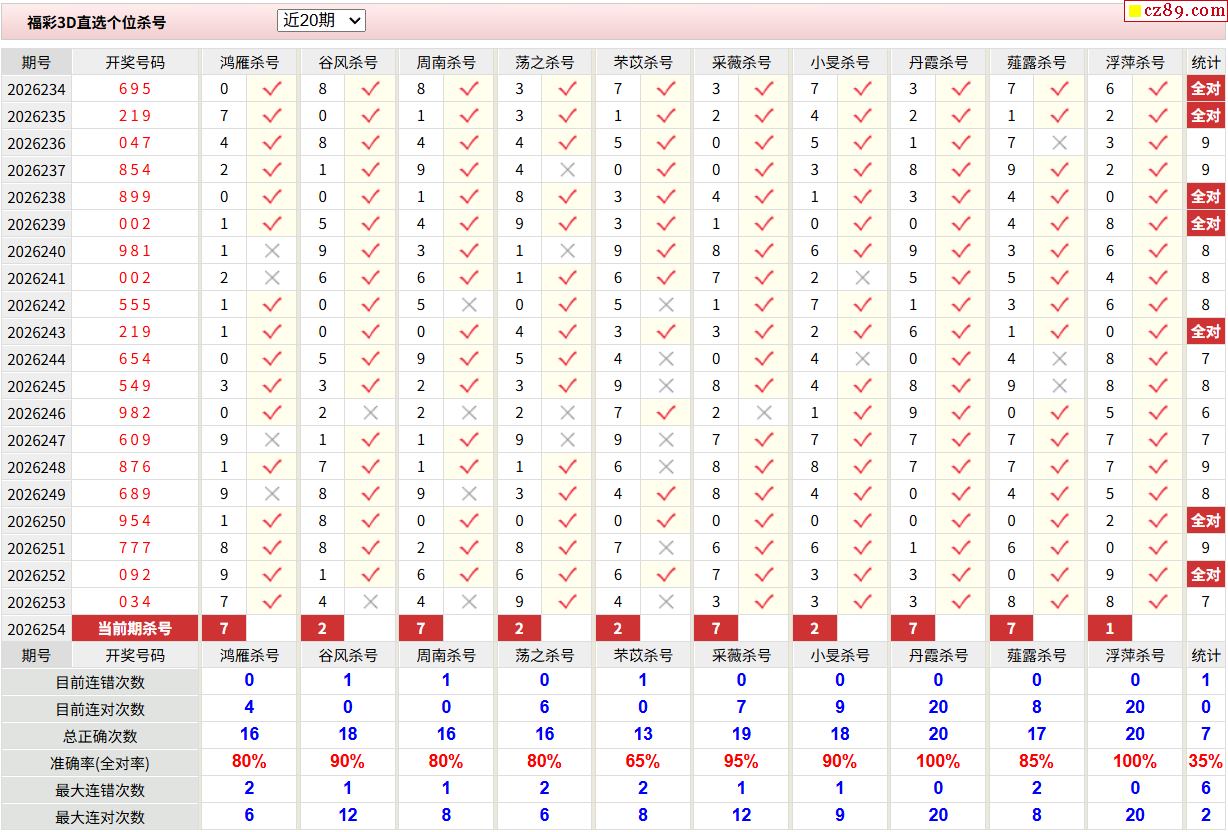
Task: Open the 近20期 period dropdown
Action: coord(321,20)
